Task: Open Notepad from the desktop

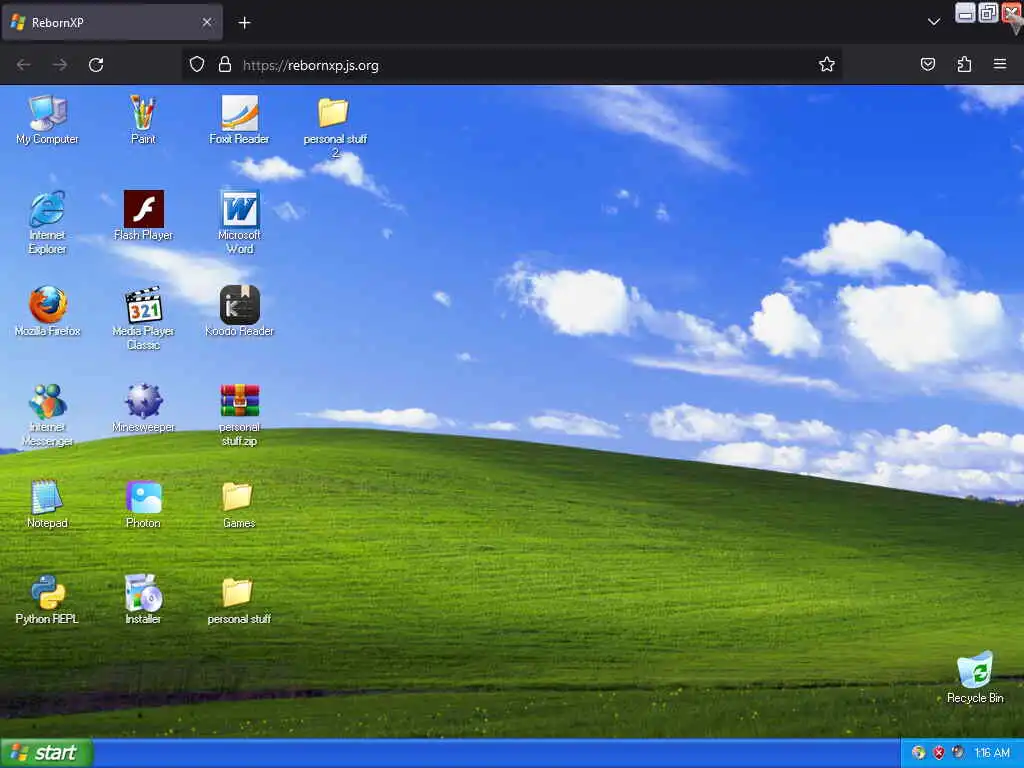Action: (47, 504)
